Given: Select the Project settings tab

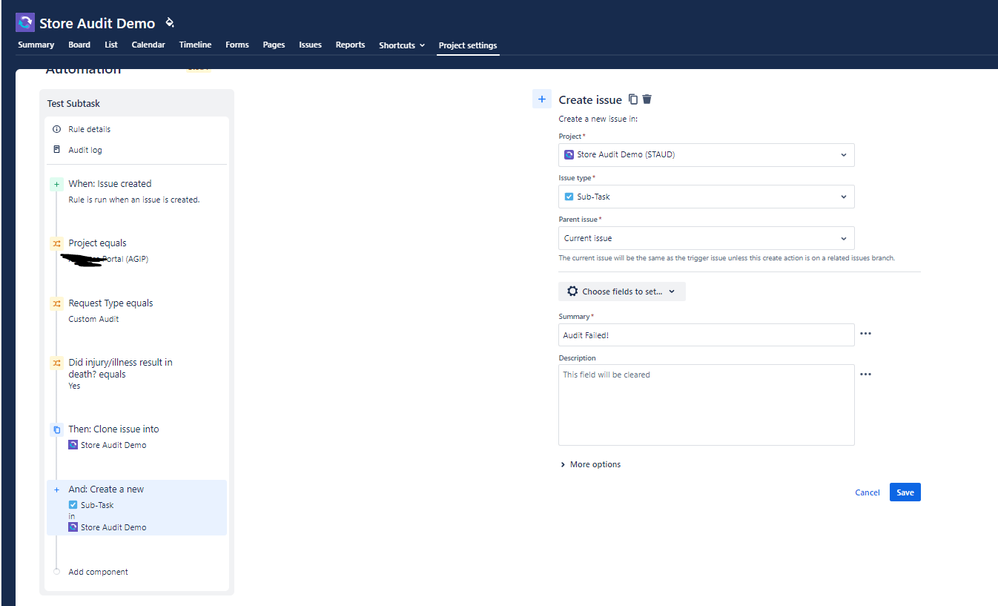Looking at the screenshot, I should pyautogui.click(x=468, y=45).
